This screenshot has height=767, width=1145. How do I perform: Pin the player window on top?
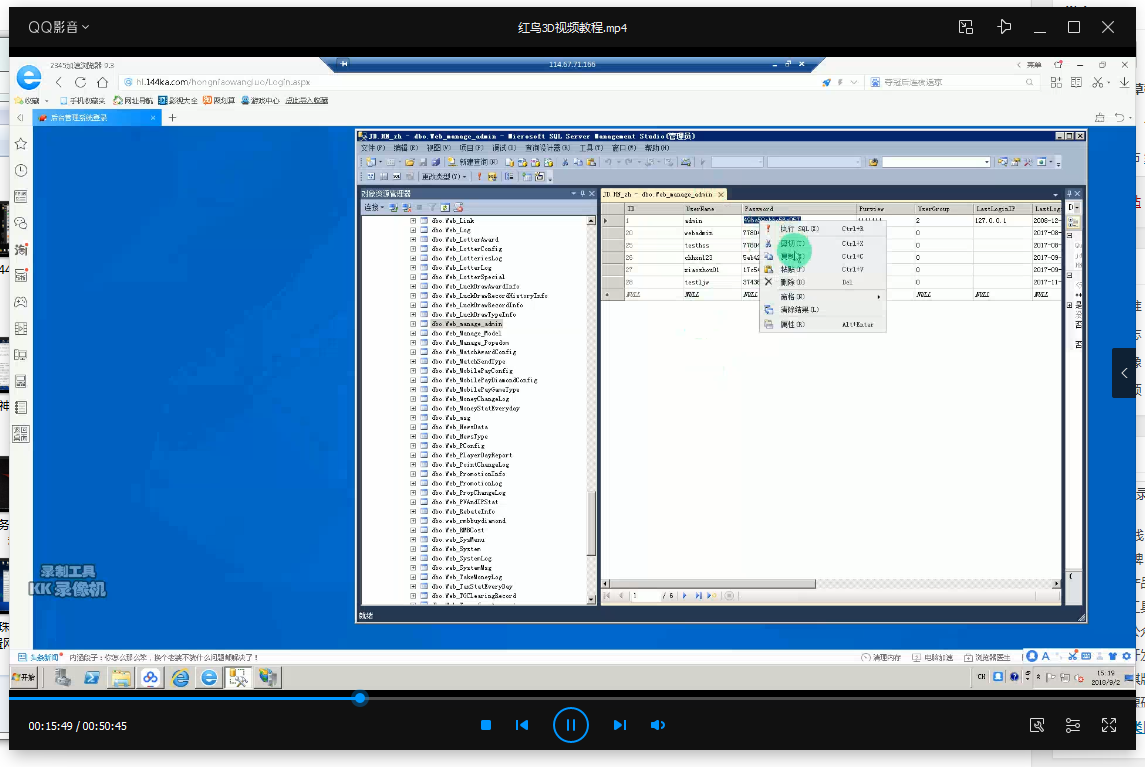[1004, 27]
